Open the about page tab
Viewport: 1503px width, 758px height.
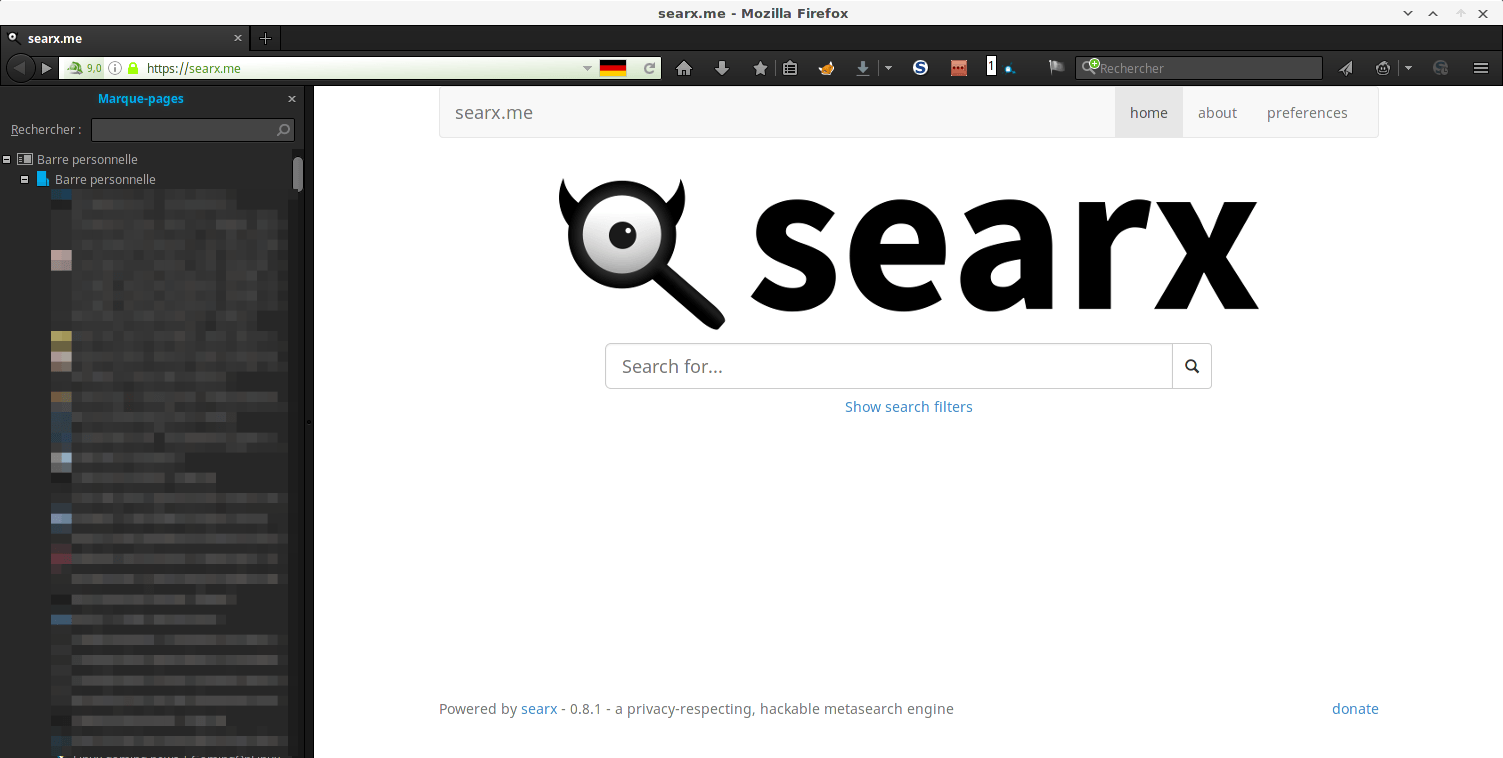[1217, 113]
